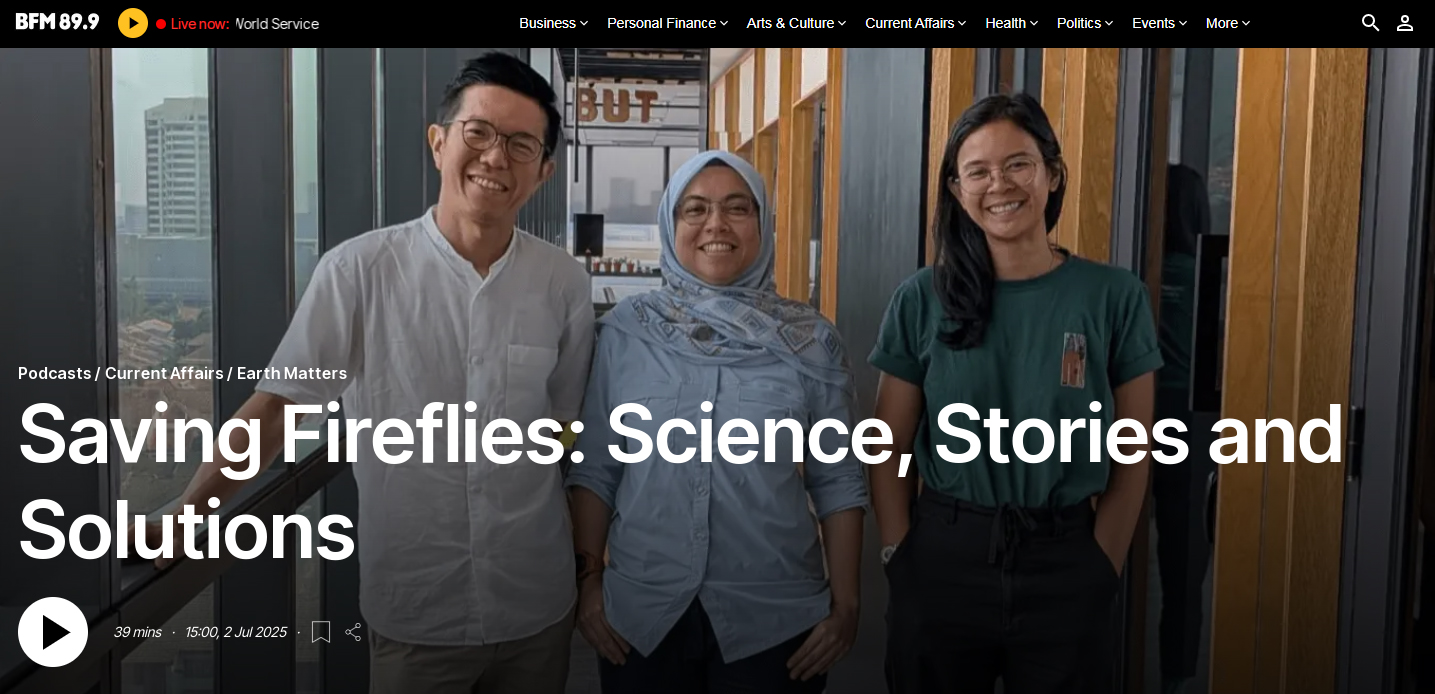Viewport: 1435px width, 694px height.
Task: Open the Arts & Culture menu
Action: coord(797,23)
